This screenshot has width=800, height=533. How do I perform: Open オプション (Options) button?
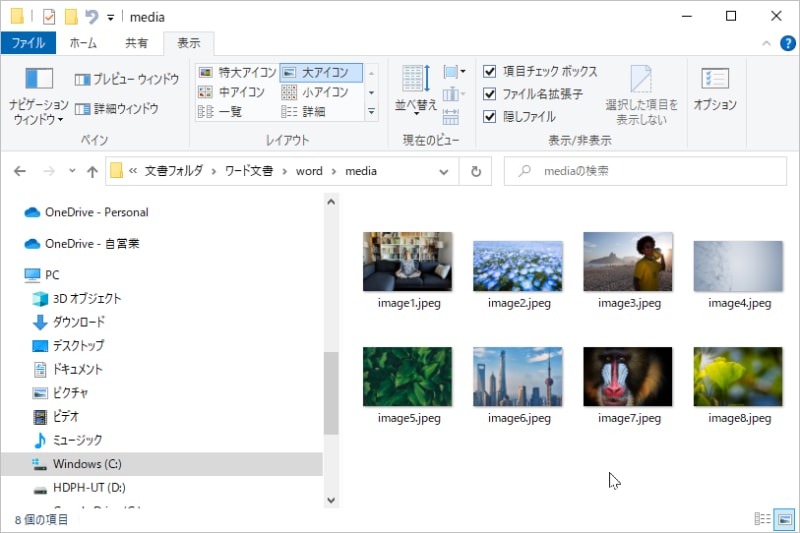715,89
